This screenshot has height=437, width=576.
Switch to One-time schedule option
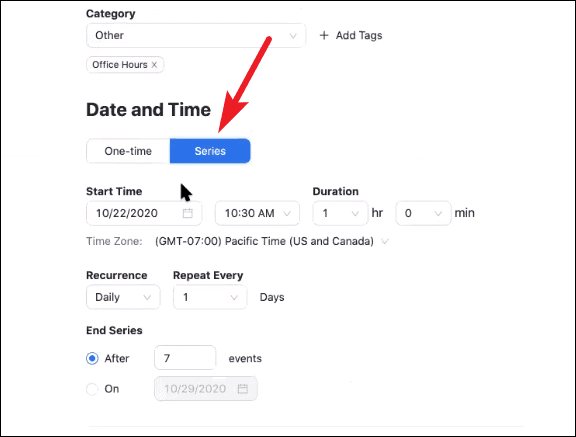coord(128,151)
